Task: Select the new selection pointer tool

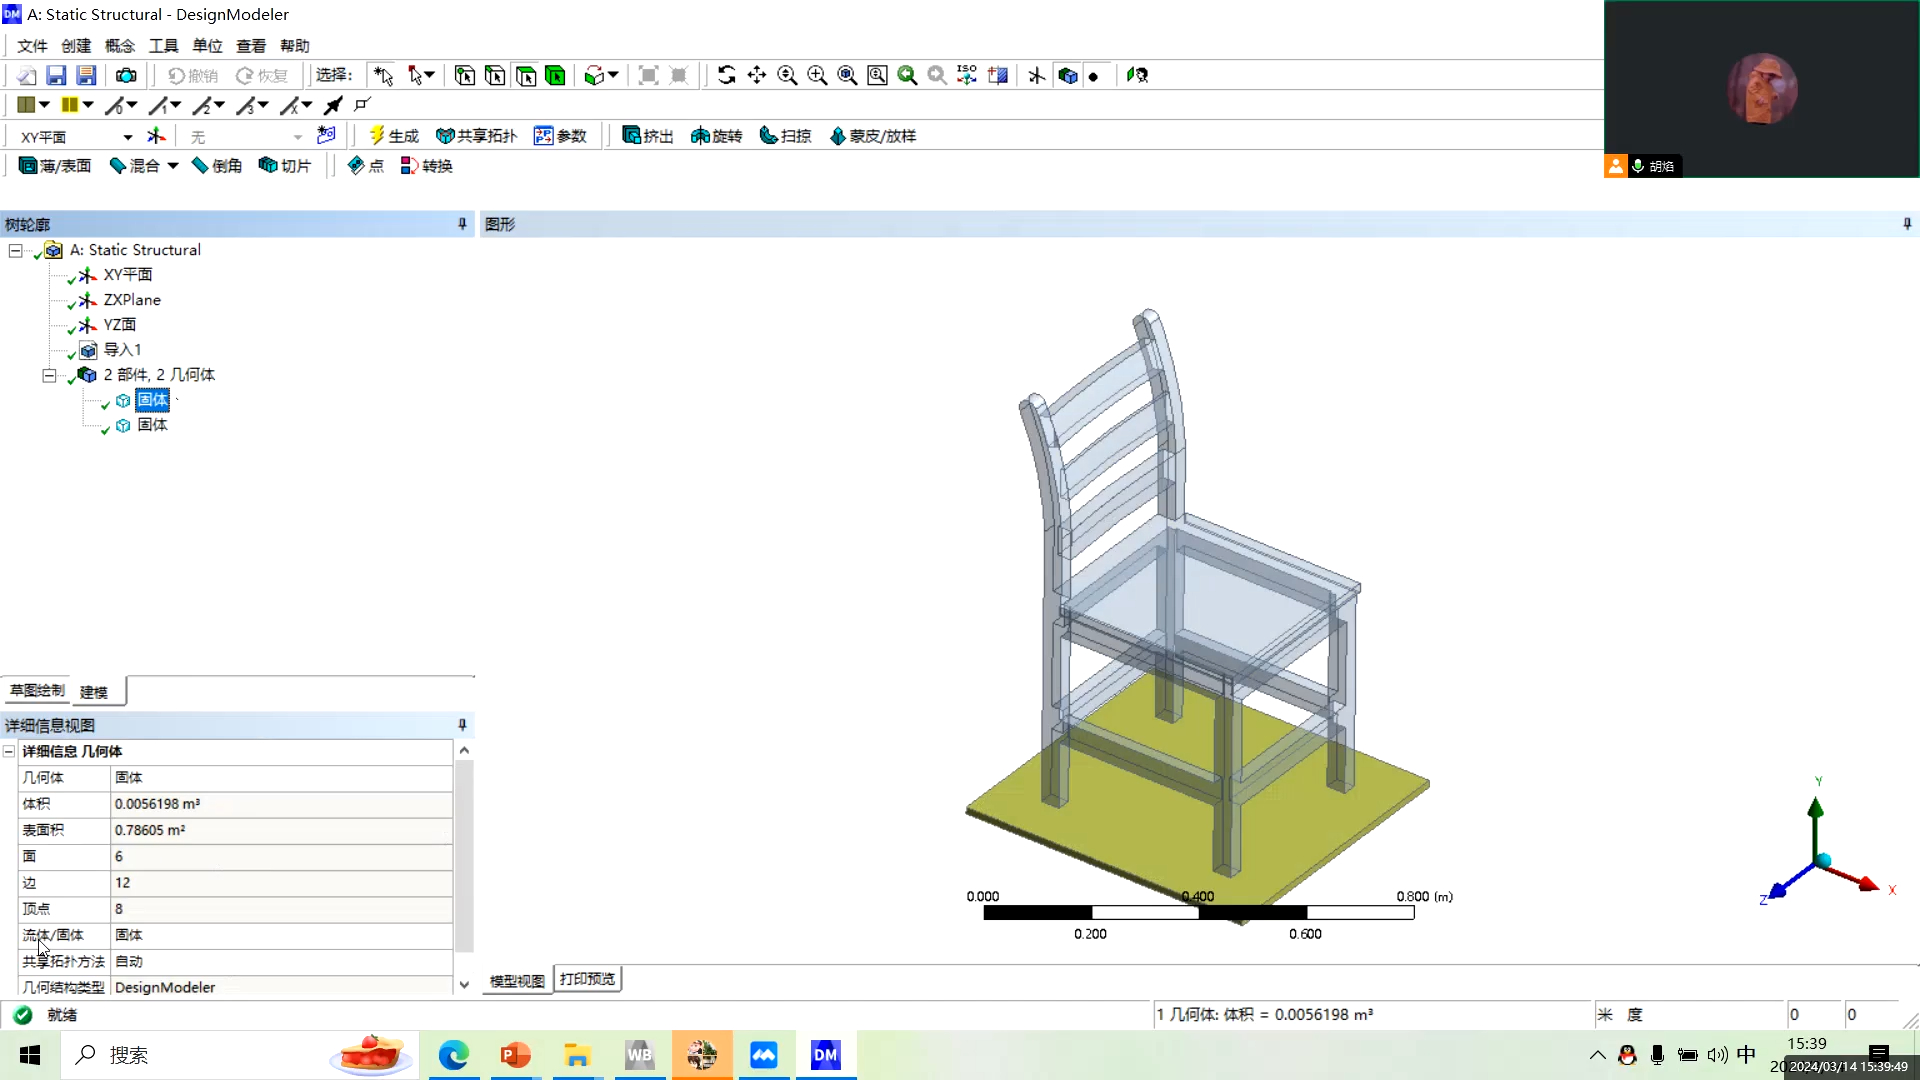Action: (x=383, y=75)
